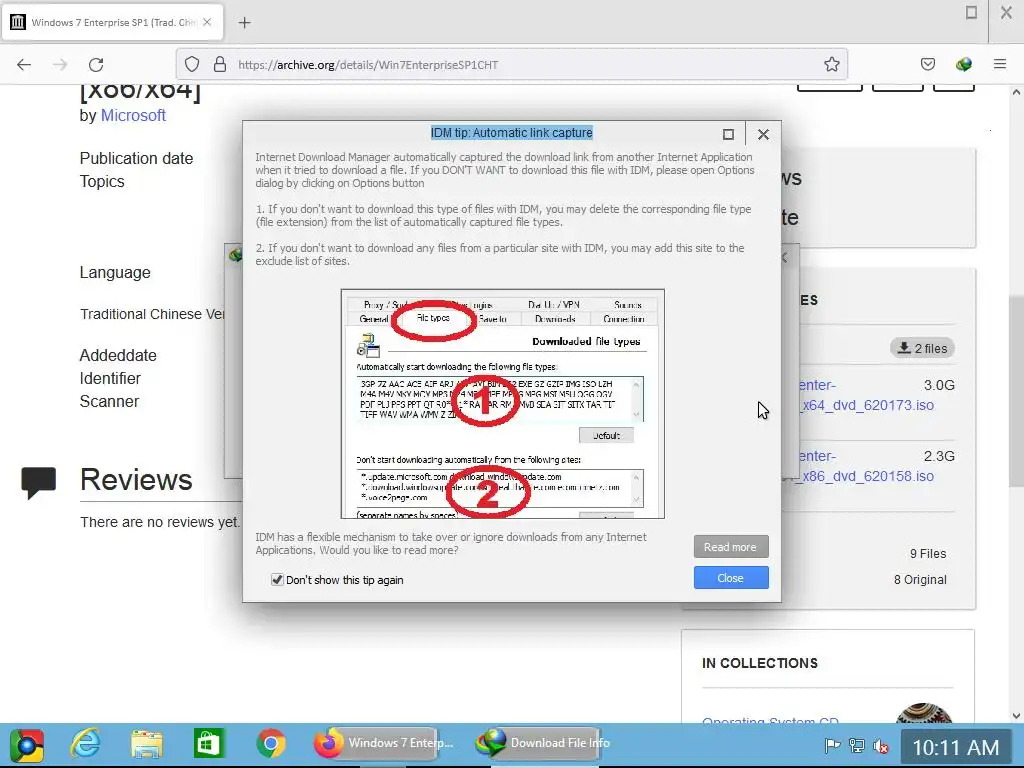Open the Save to Pocket icon

[927, 64]
